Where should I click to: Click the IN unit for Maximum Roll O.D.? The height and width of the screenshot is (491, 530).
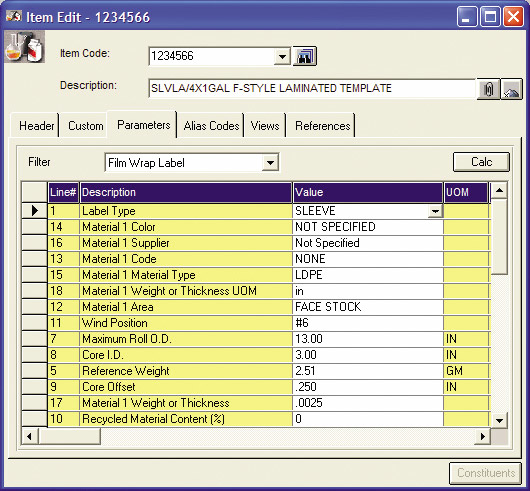[x=466, y=339]
